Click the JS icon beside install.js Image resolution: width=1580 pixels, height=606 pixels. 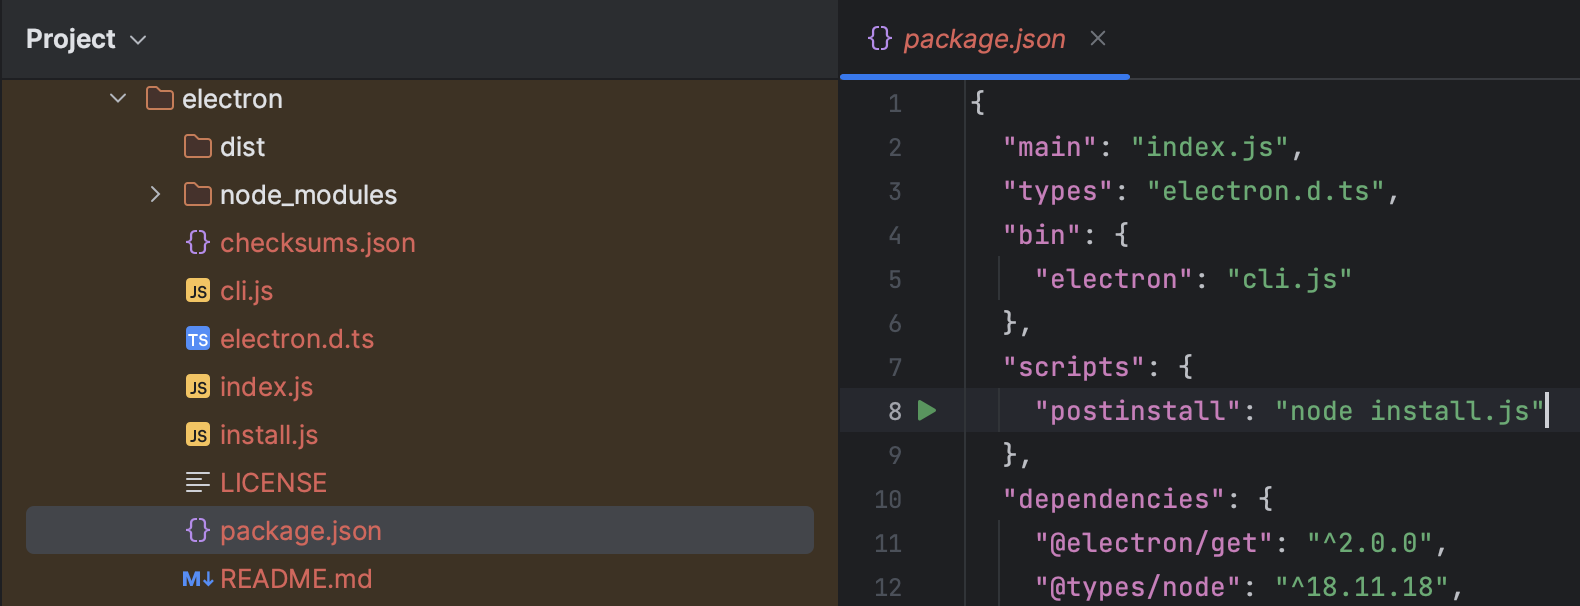tap(198, 435)
